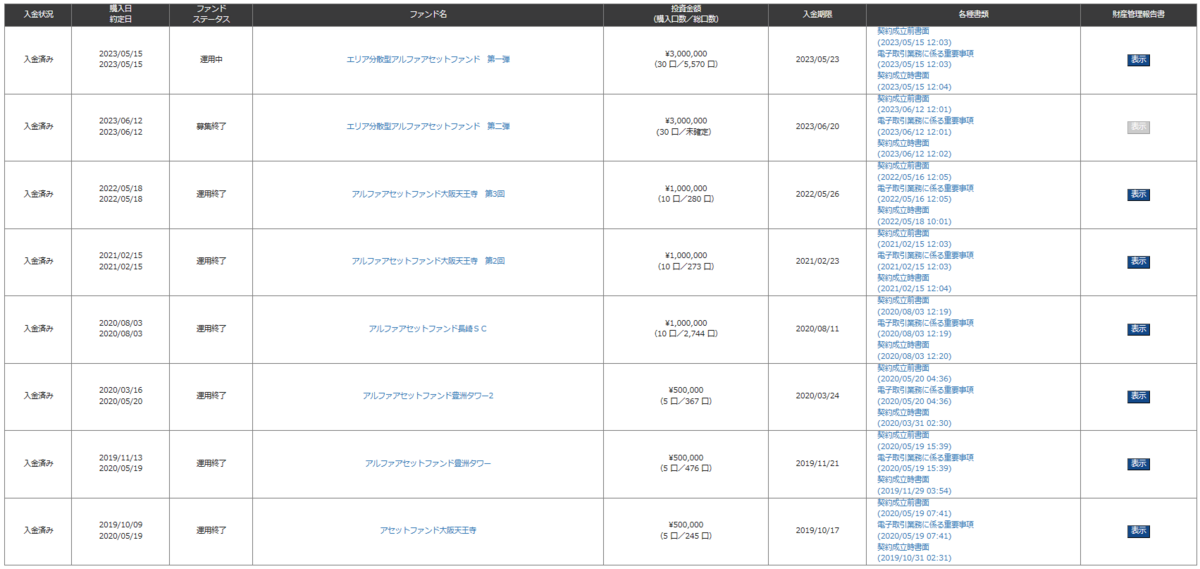
Task: Select amount cell ¥1,000,000 (10口/2,744口)
Action: pos(686,329)
